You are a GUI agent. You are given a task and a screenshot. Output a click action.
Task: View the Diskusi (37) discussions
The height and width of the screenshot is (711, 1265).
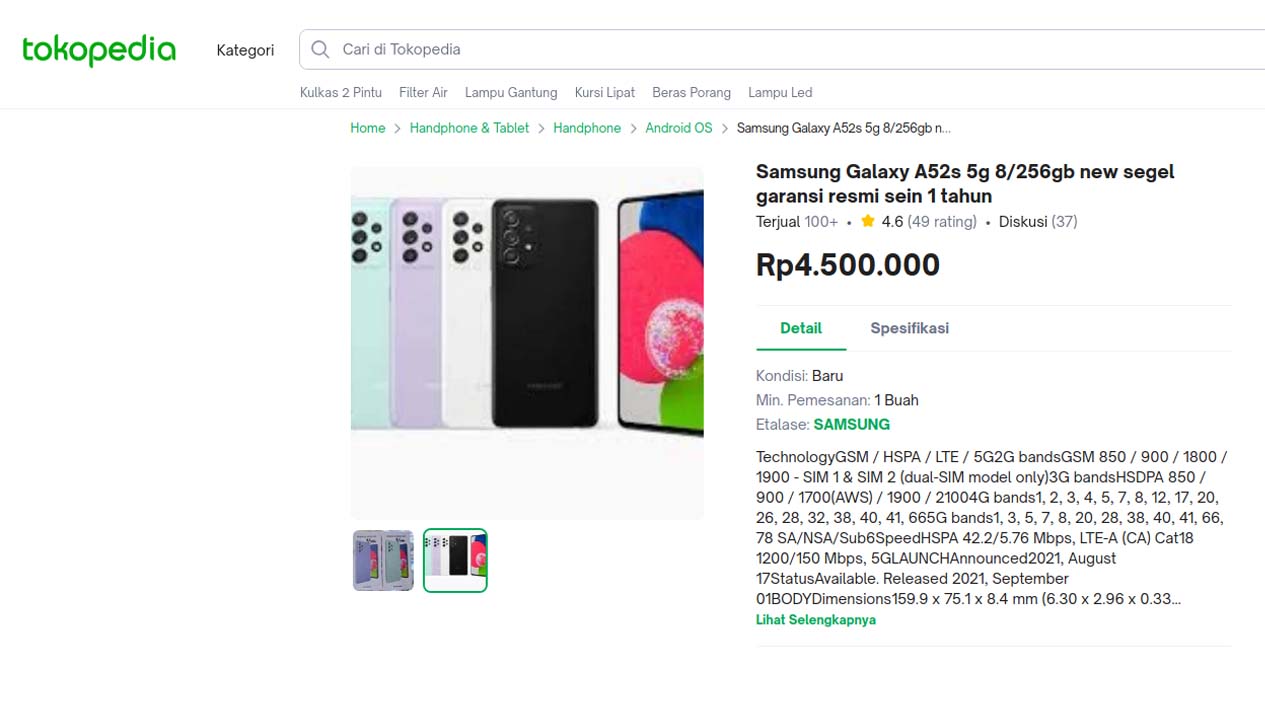tap(1037, 221)
